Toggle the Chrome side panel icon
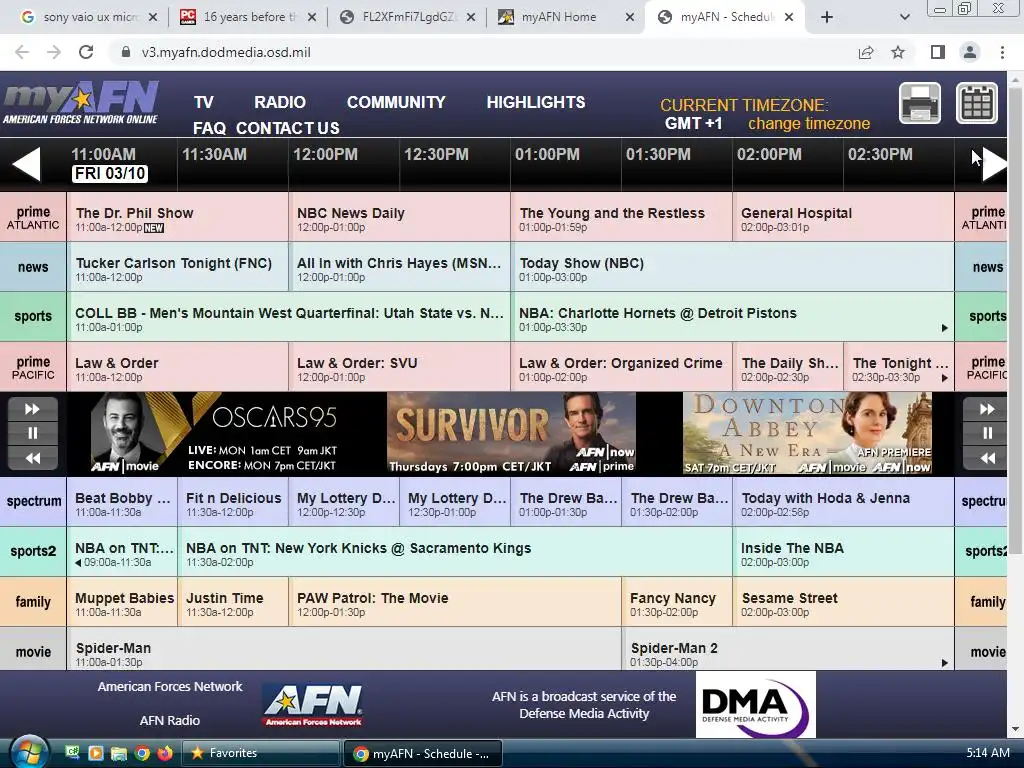 (938, 52)
